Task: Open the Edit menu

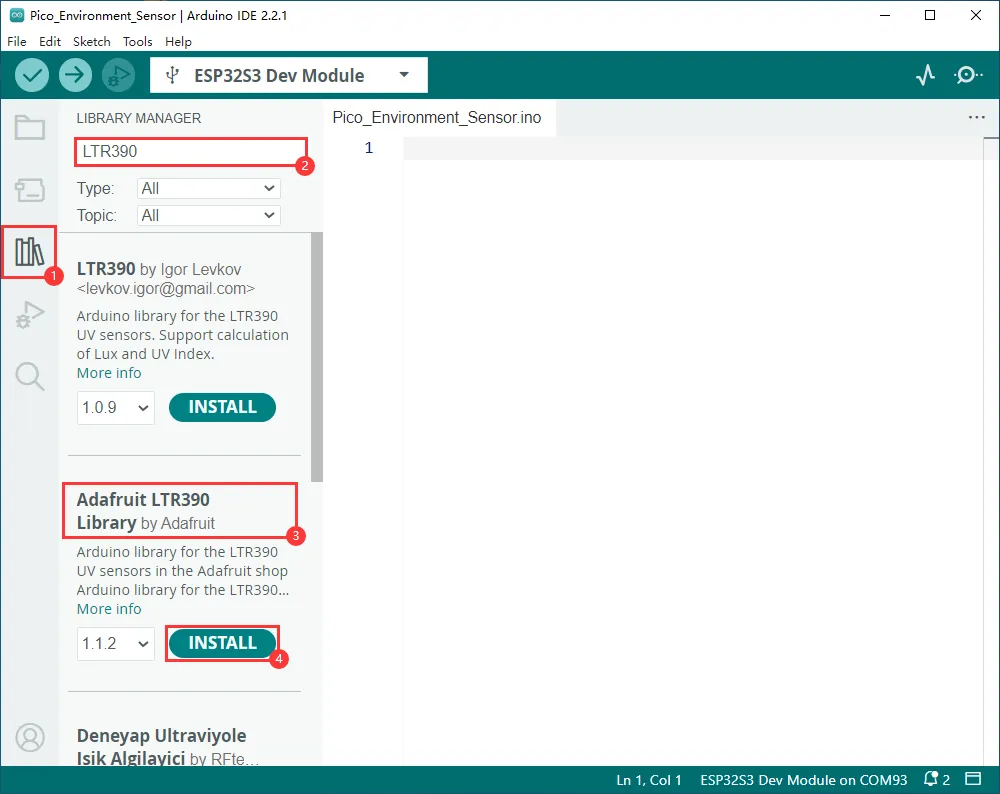Action: [x=50, y=41]
